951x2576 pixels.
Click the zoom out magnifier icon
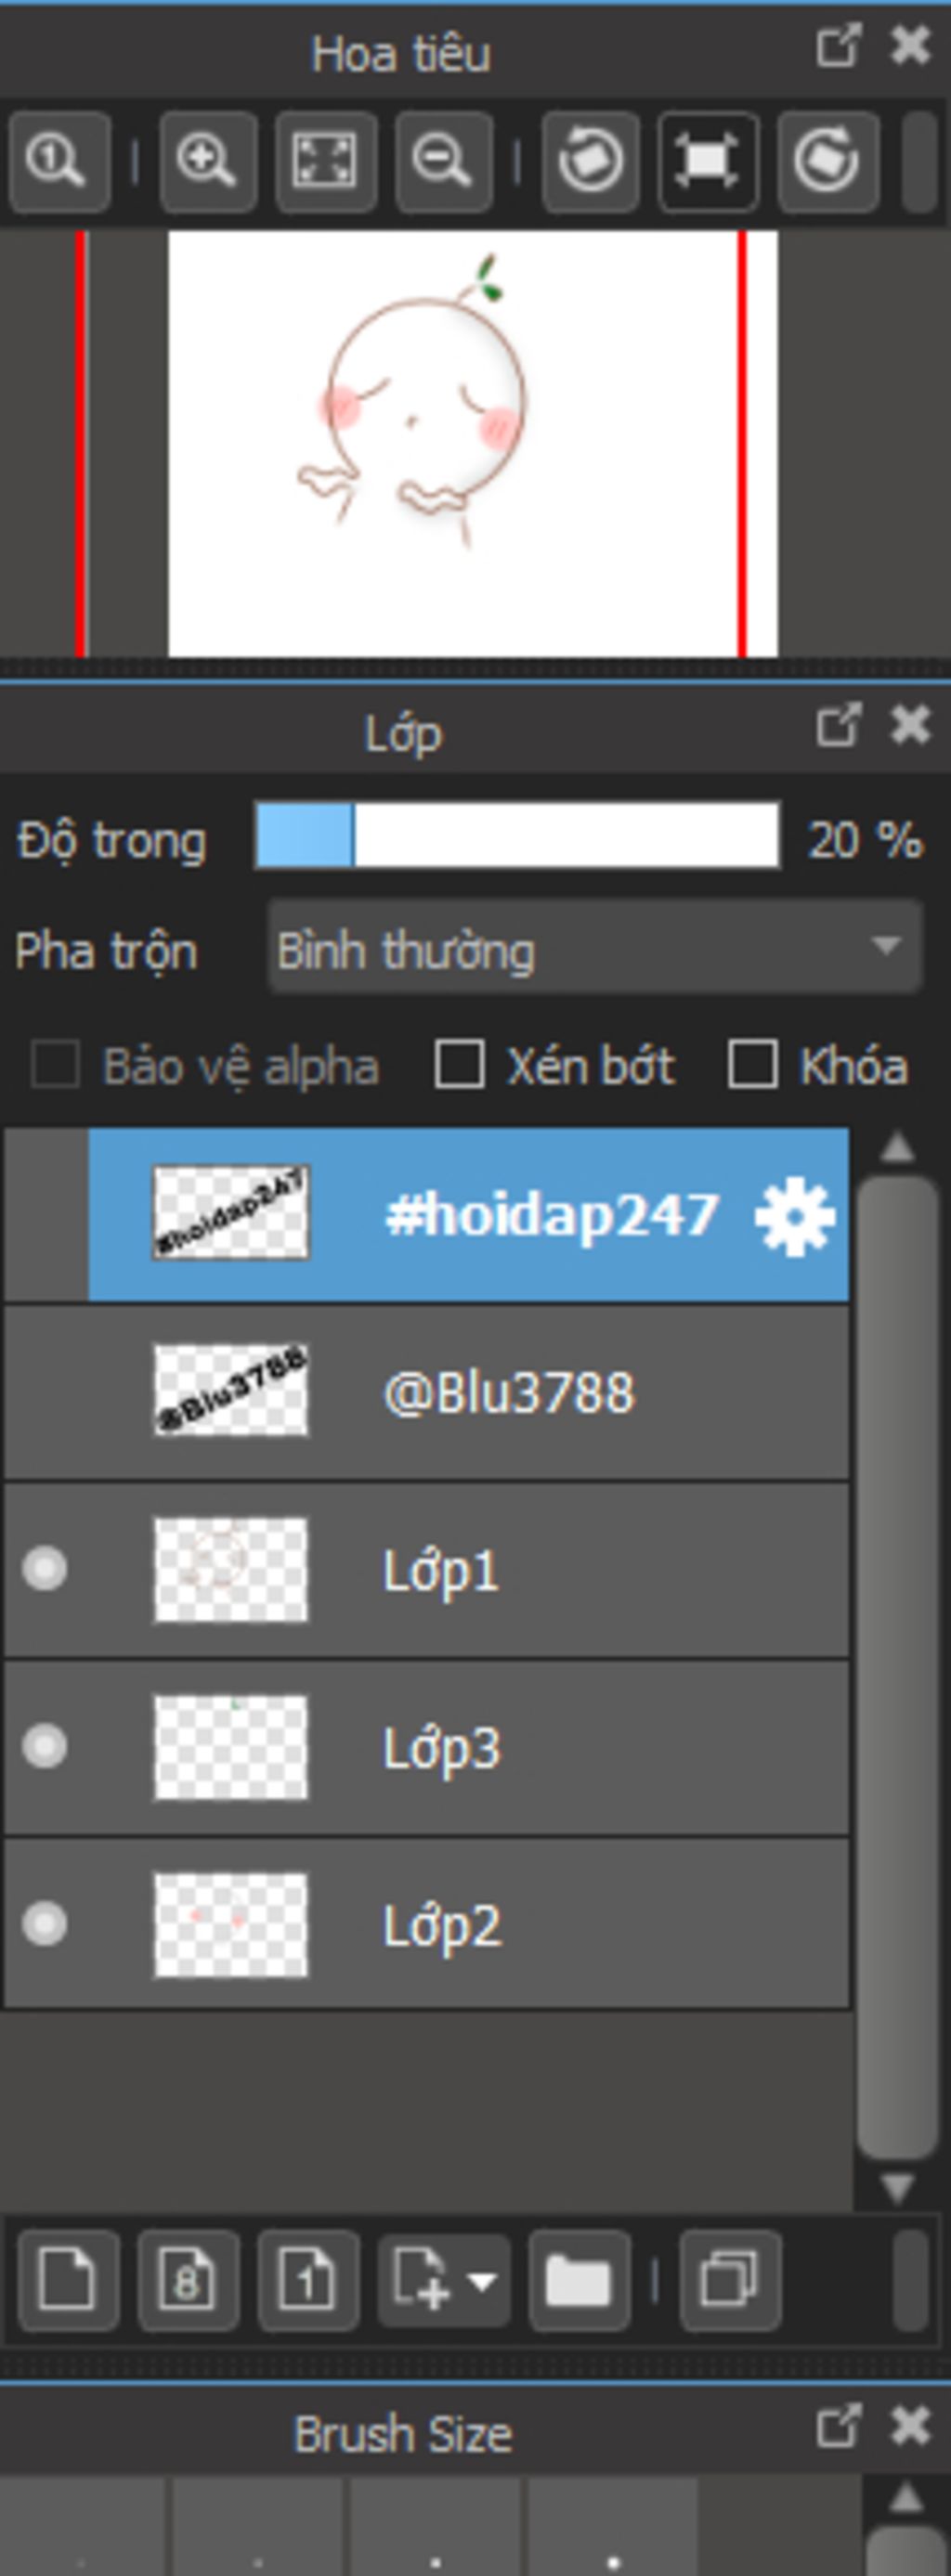[x=443, y=161]
